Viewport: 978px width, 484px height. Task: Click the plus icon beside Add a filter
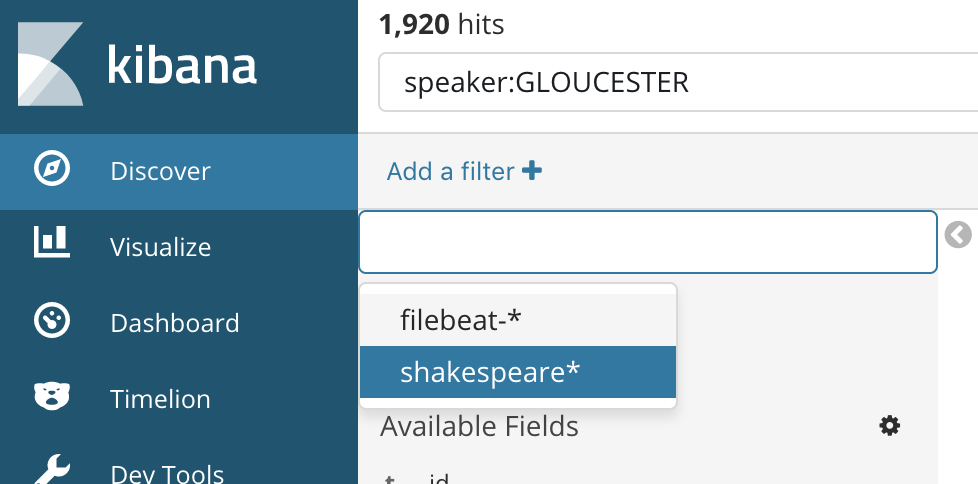531,170
